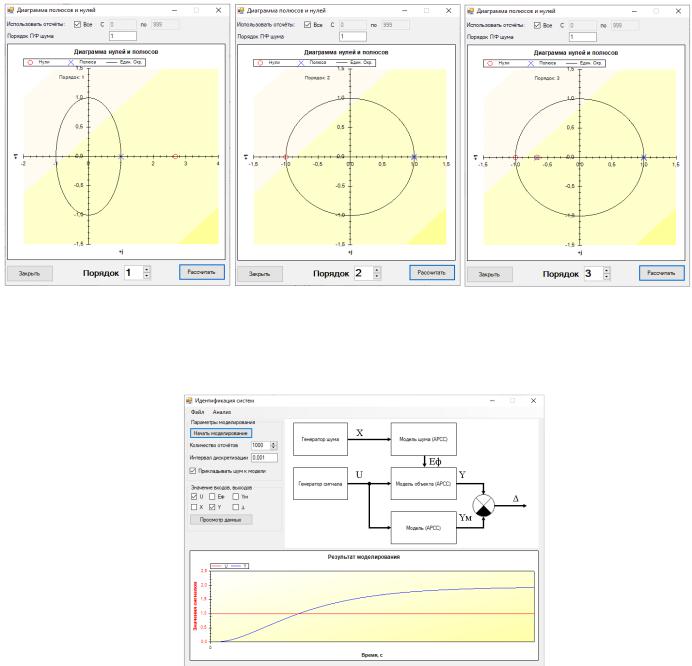Click the summing junction circle in the block diagram
Screen dimensions: 692x666
(483, 505)
